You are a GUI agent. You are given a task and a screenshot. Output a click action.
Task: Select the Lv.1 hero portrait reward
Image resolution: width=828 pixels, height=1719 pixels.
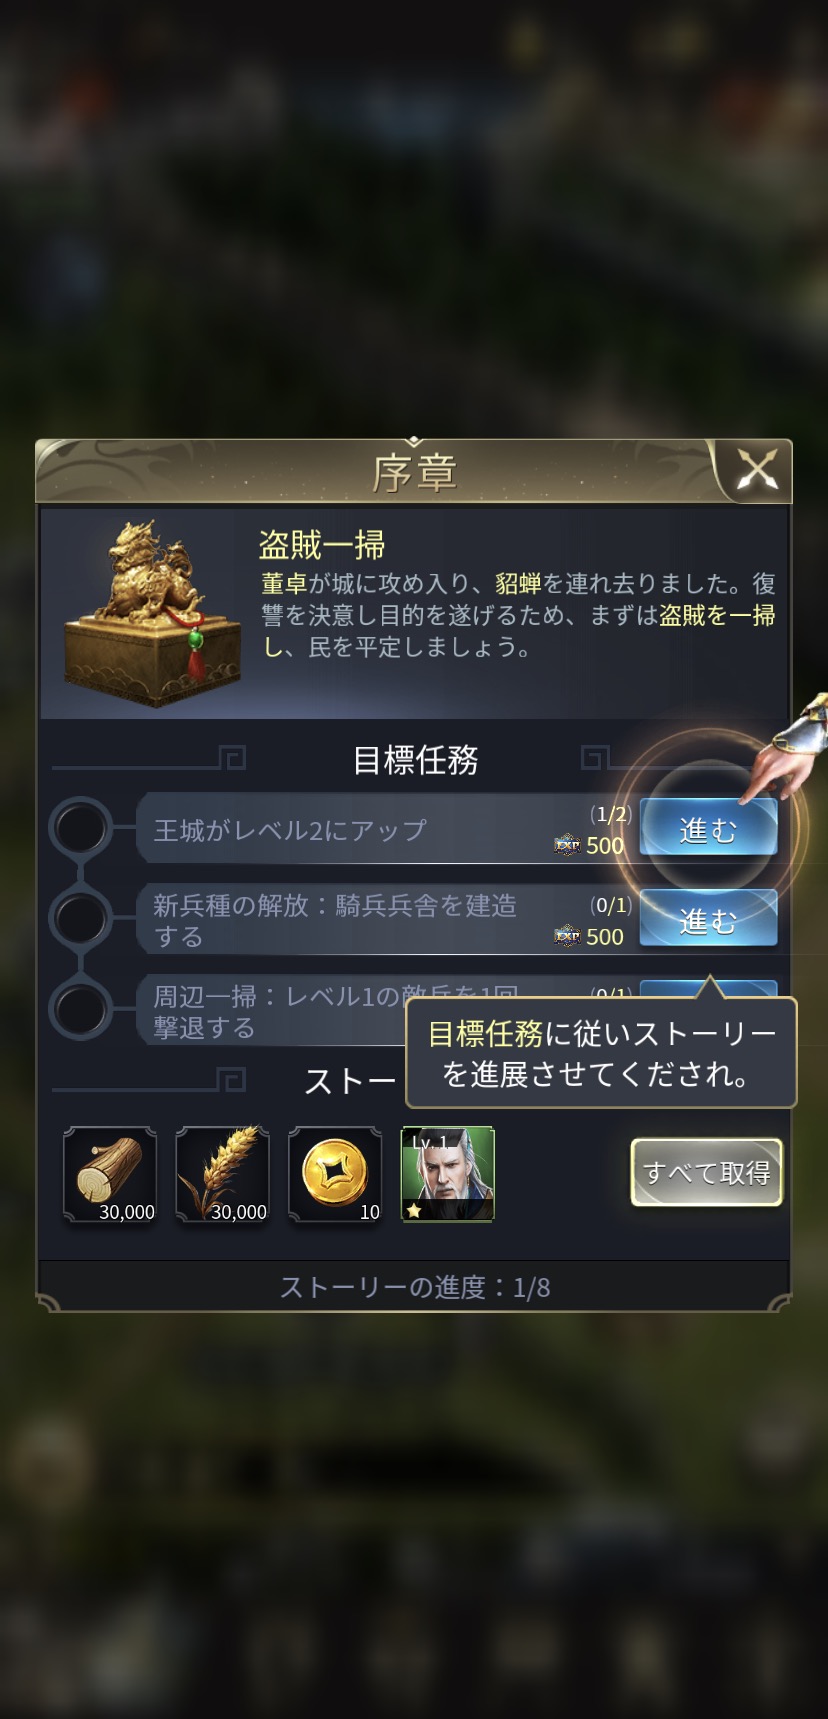(447, 1175)
